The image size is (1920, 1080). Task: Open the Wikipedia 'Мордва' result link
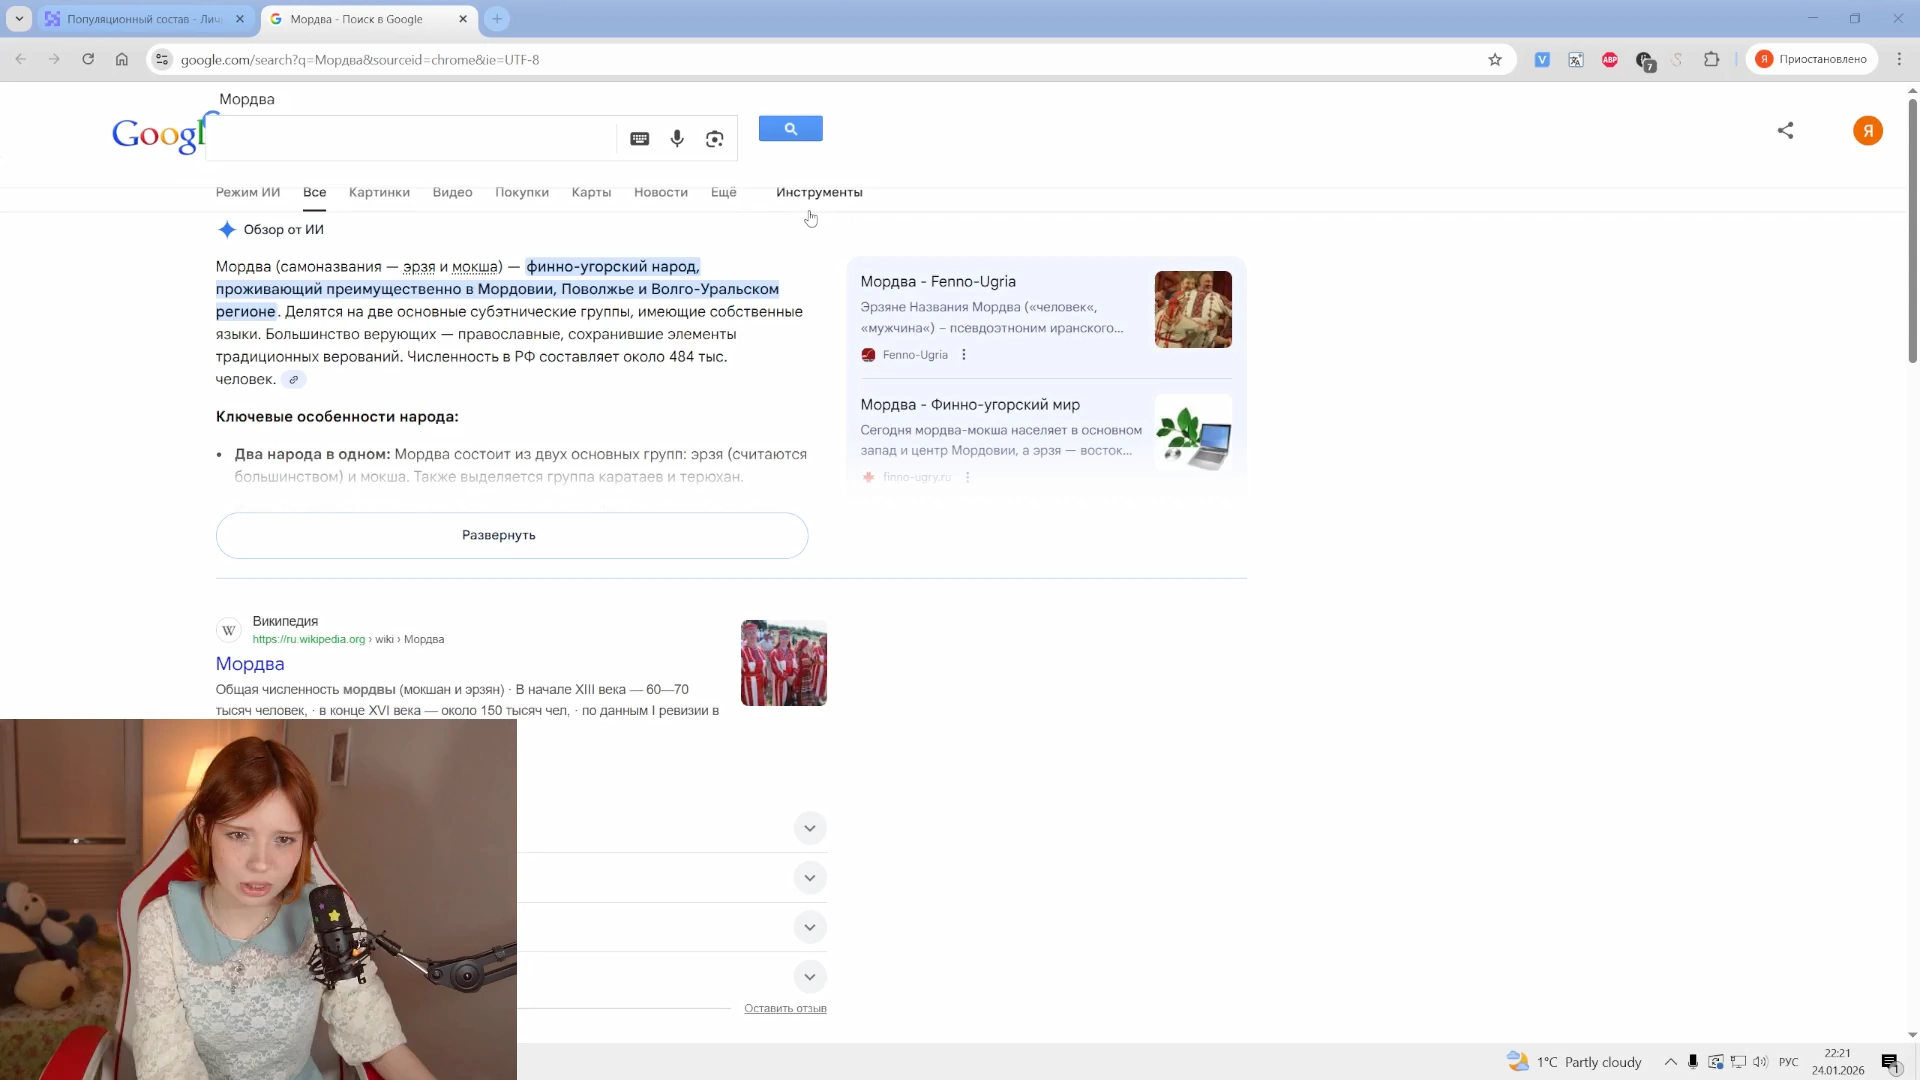(x=250, y=664)
